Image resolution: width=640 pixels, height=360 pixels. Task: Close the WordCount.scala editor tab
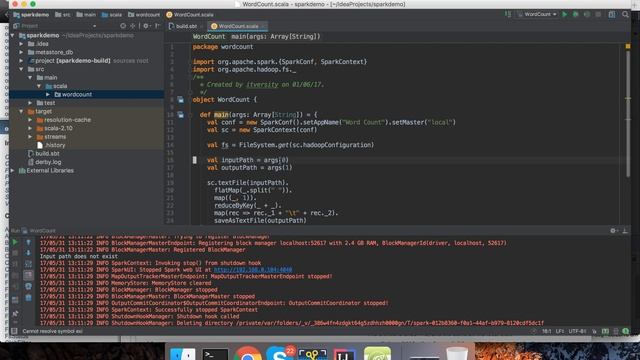coord(264,26)
